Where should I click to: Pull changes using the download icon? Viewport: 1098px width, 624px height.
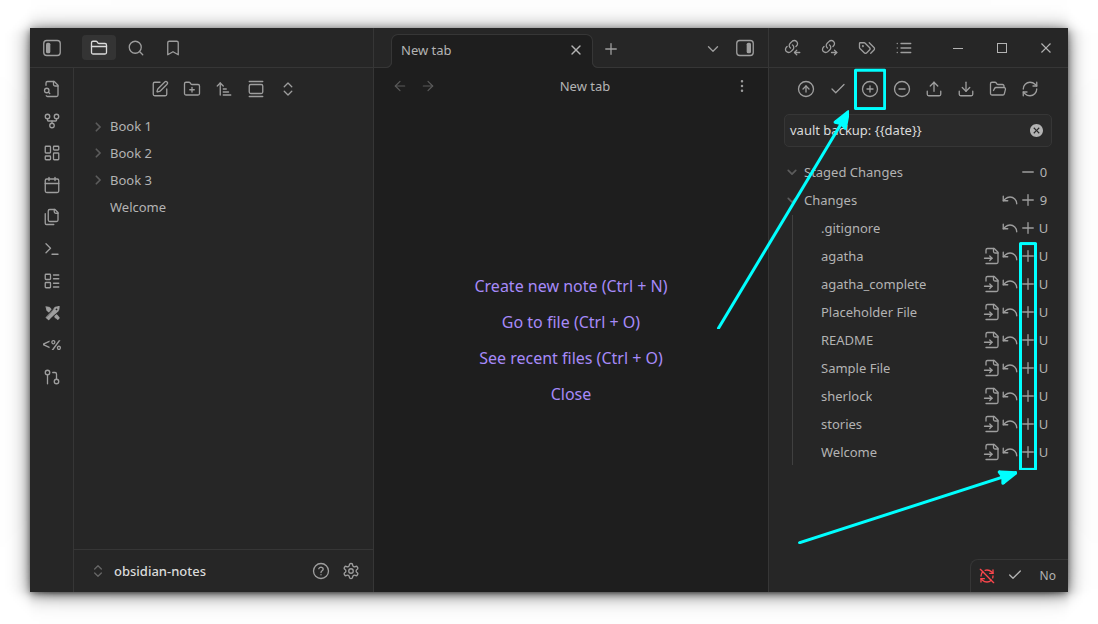pos(965,89)
